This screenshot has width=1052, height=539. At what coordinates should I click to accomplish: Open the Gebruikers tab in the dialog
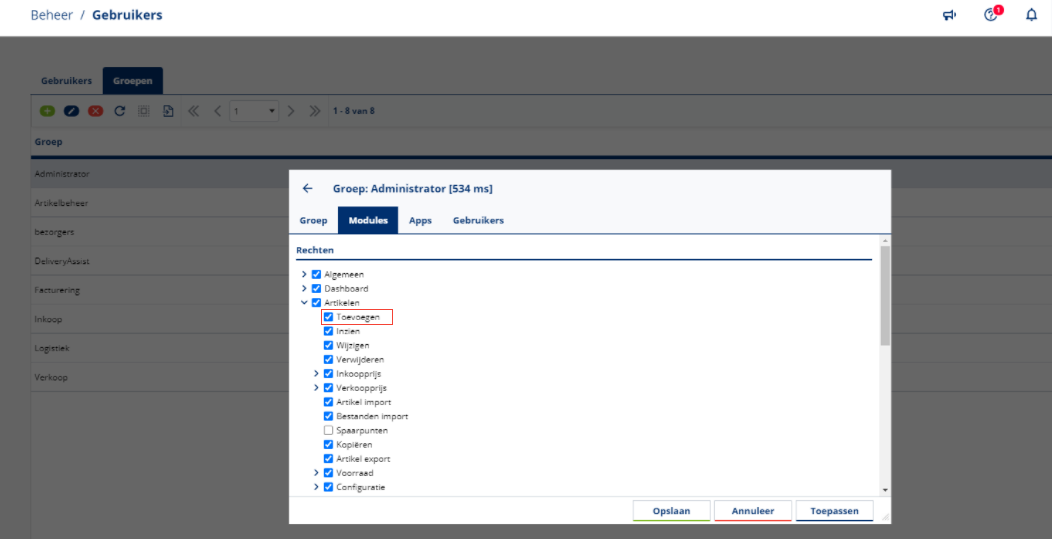(x=478, y=220)
